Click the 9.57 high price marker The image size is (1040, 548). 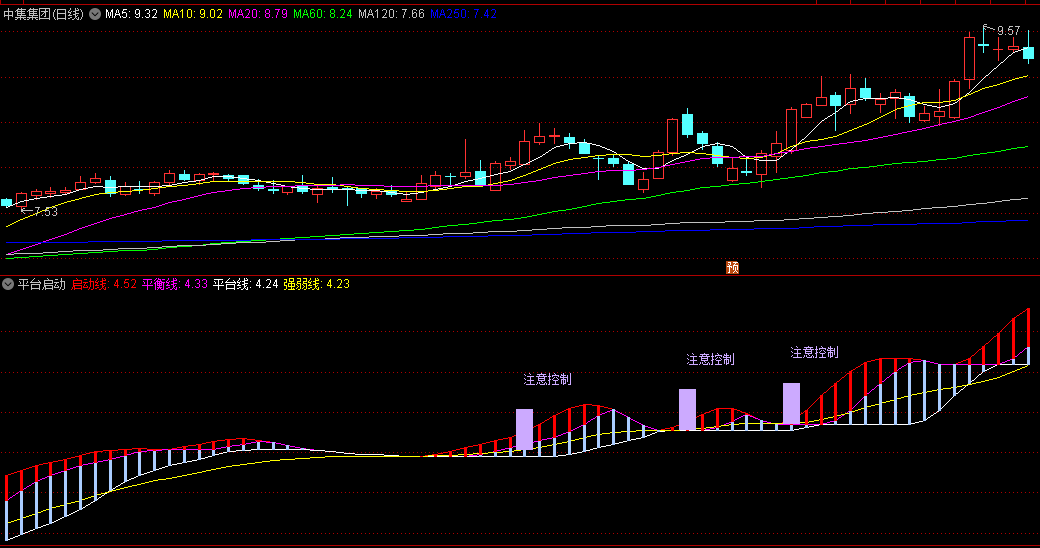1008,31
